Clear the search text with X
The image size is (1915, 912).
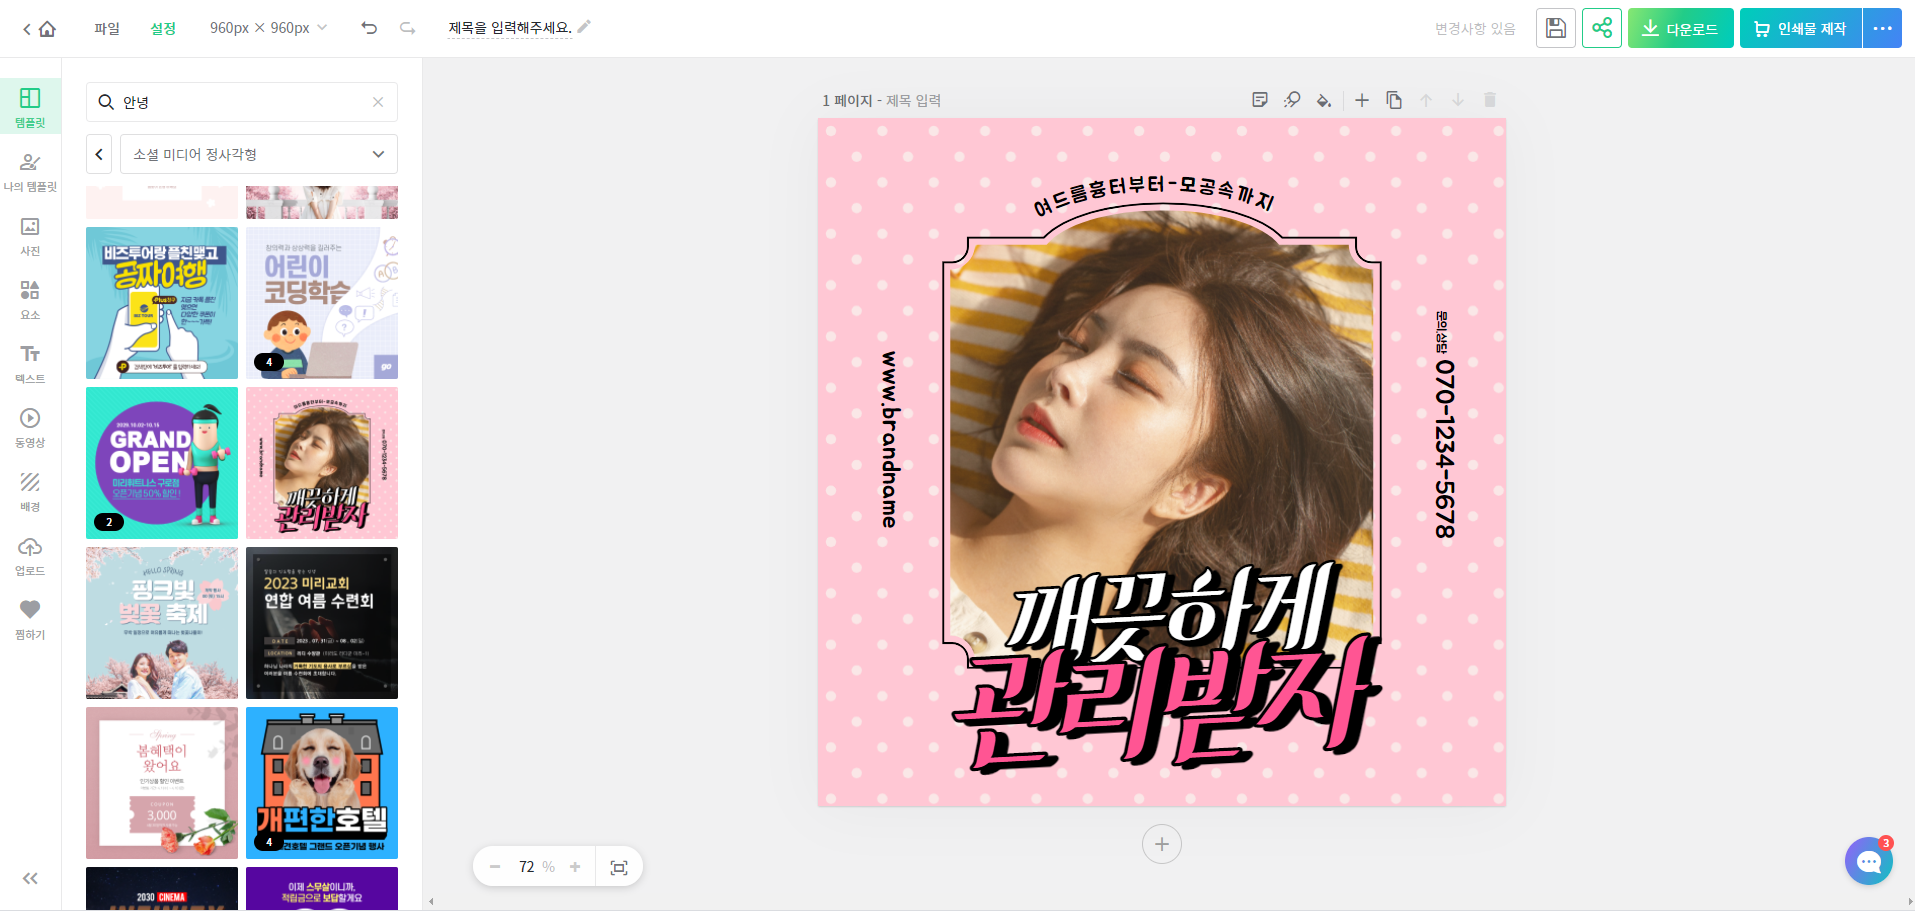point(378,102)
